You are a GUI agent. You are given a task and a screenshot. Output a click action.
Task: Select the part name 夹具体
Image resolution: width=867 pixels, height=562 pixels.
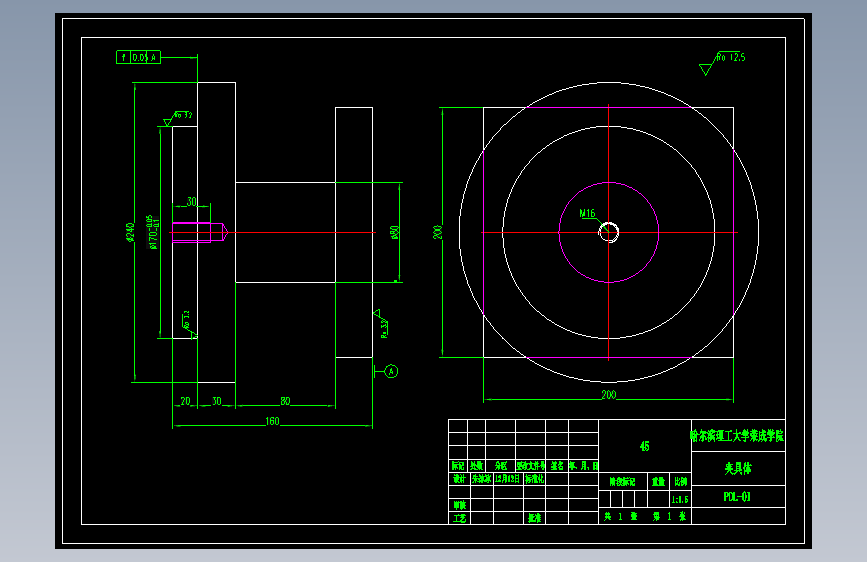tap(738, 469)
